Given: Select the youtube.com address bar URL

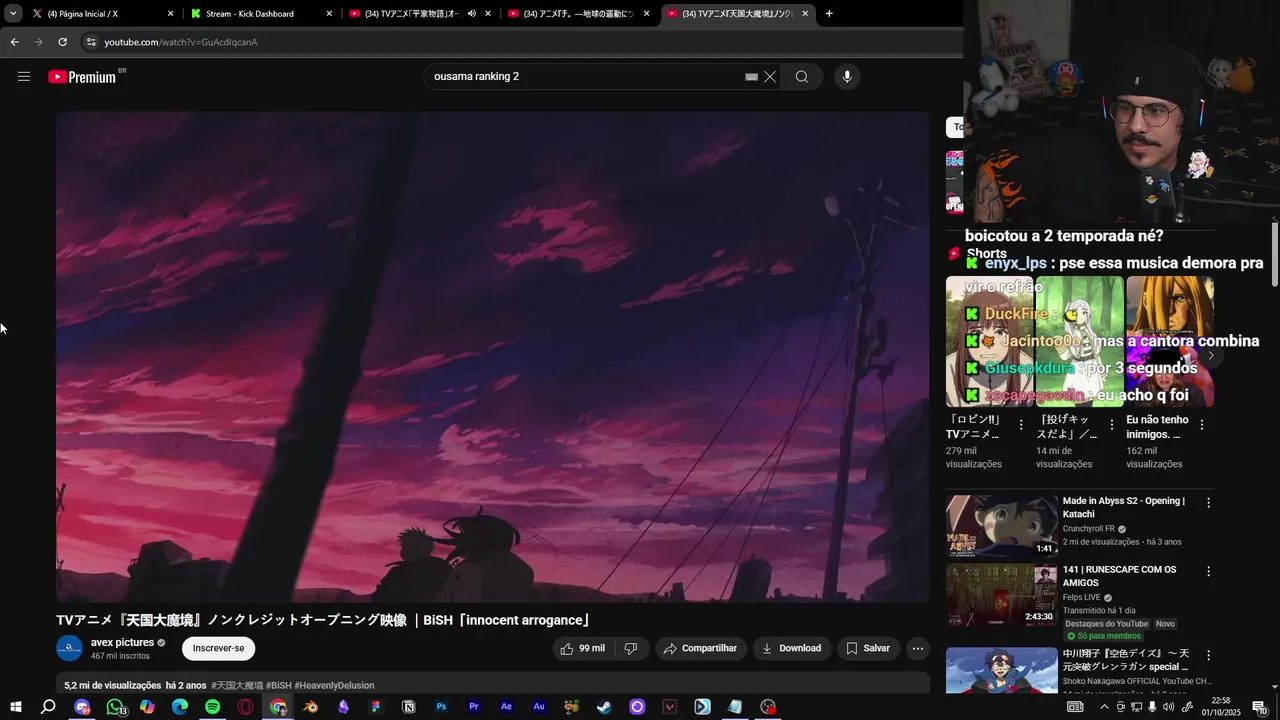Looking at the screenshot, I should 181,42.
